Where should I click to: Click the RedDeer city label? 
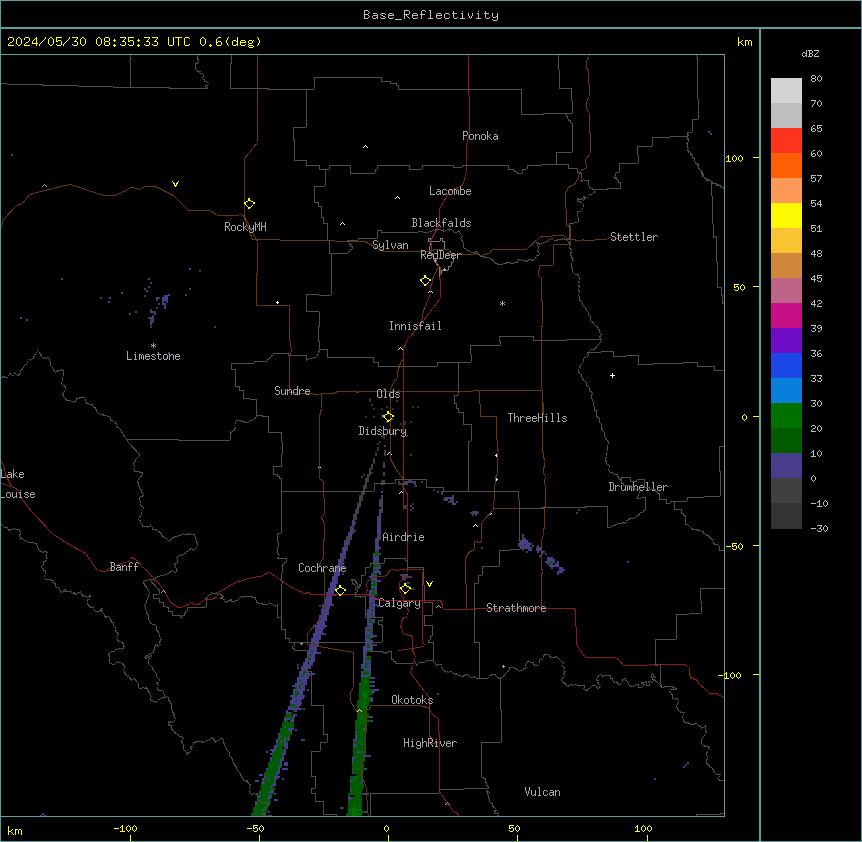tap(440, 255)
